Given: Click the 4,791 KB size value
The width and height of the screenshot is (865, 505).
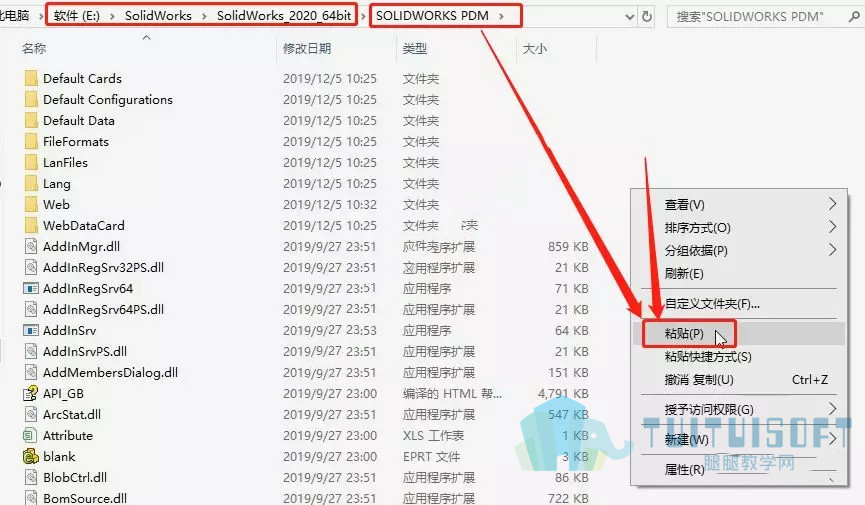Looking at the screenshot, I should [x=563, y=394].
